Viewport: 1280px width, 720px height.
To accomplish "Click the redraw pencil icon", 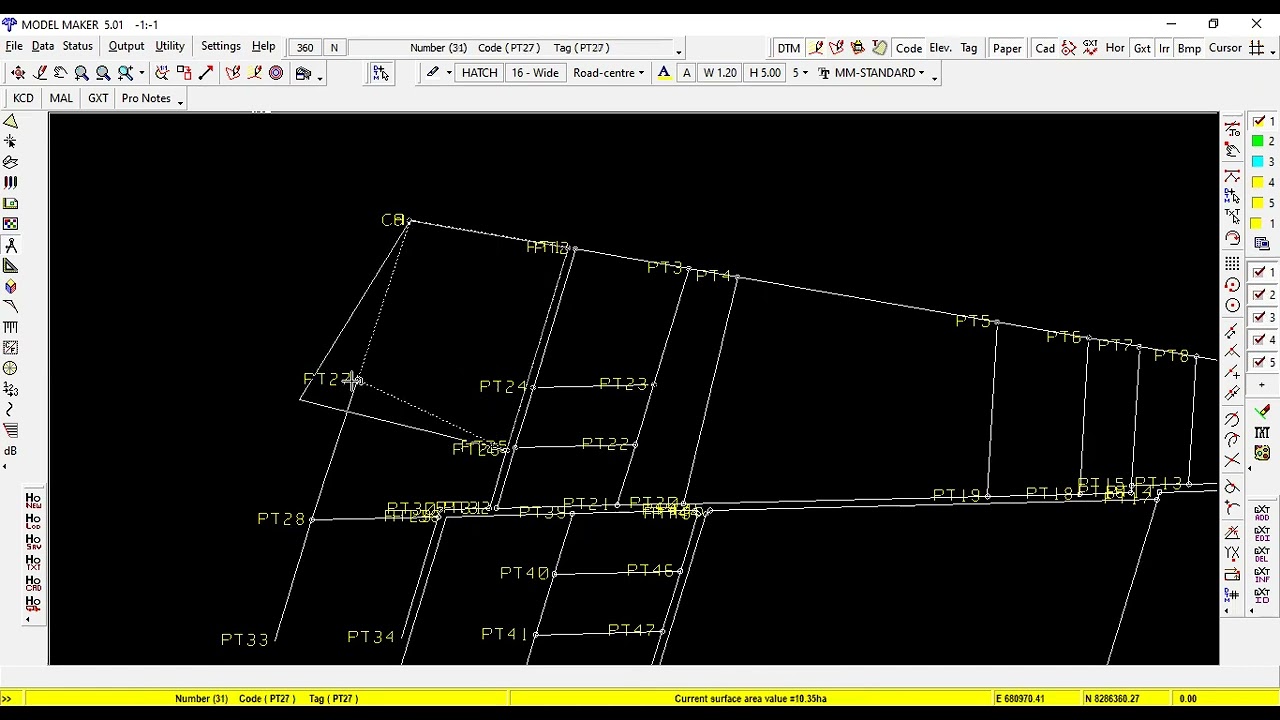I will point(40,73).
